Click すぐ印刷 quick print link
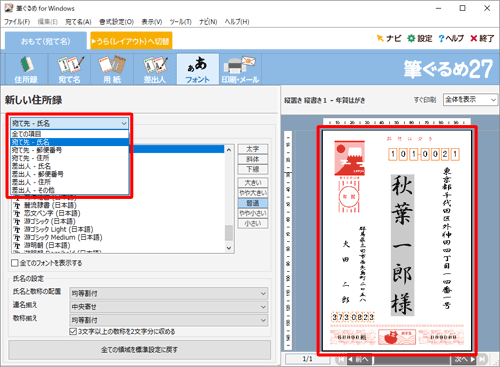500x367 pixels. [425, 100]
